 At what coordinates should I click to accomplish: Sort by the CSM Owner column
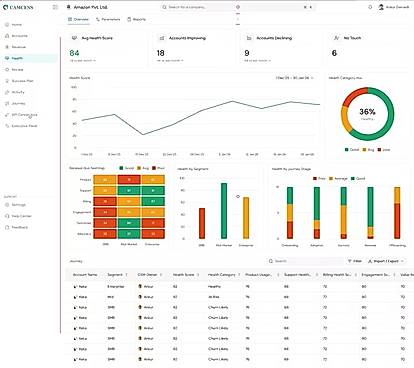pyautogui.click(x=161, y=275)
